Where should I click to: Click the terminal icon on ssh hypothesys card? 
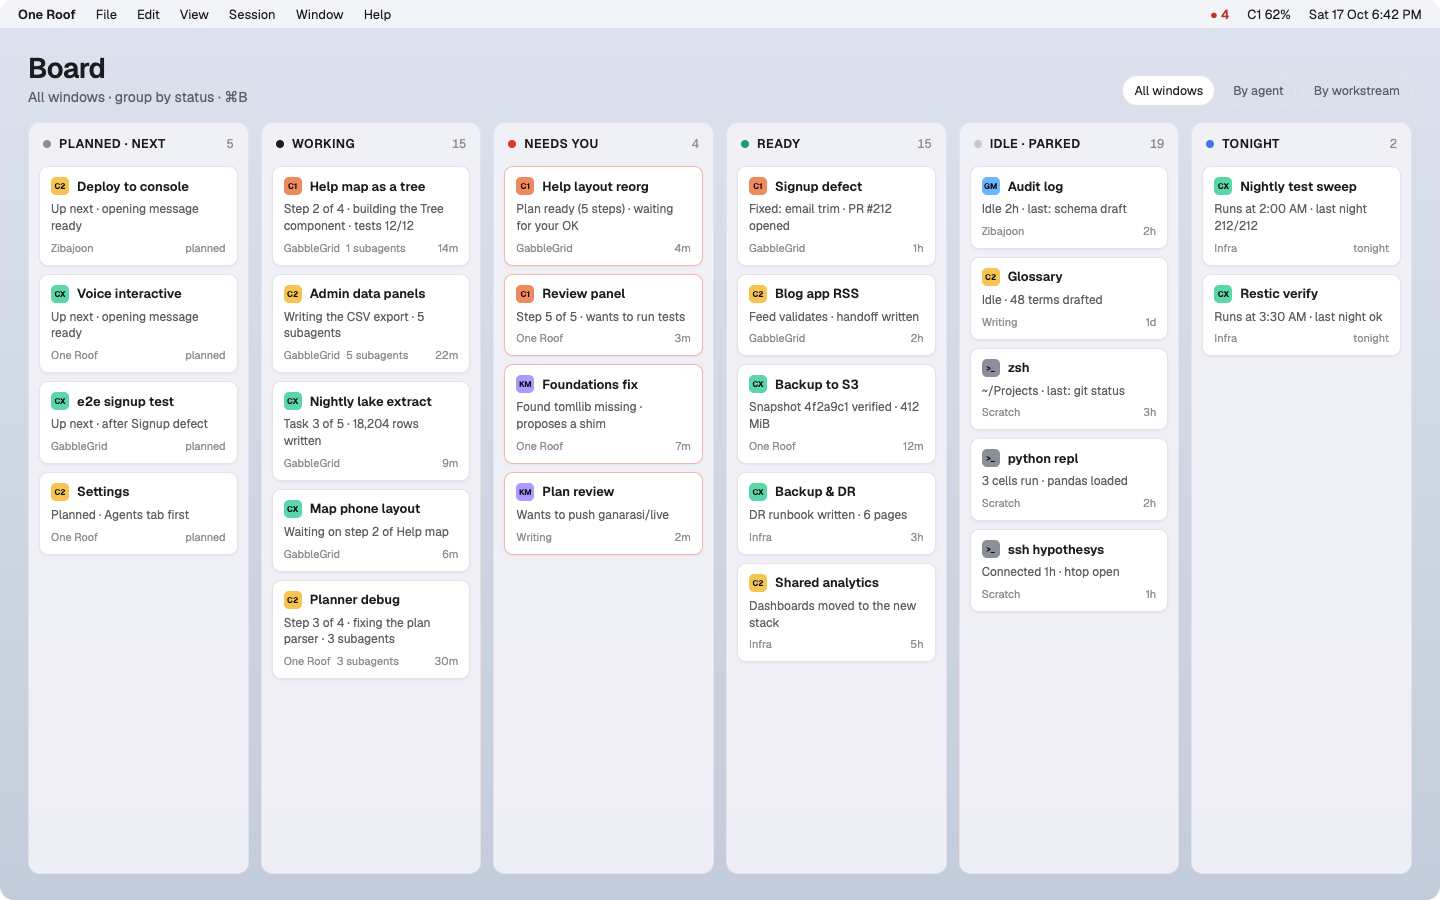tap(991, 550)
